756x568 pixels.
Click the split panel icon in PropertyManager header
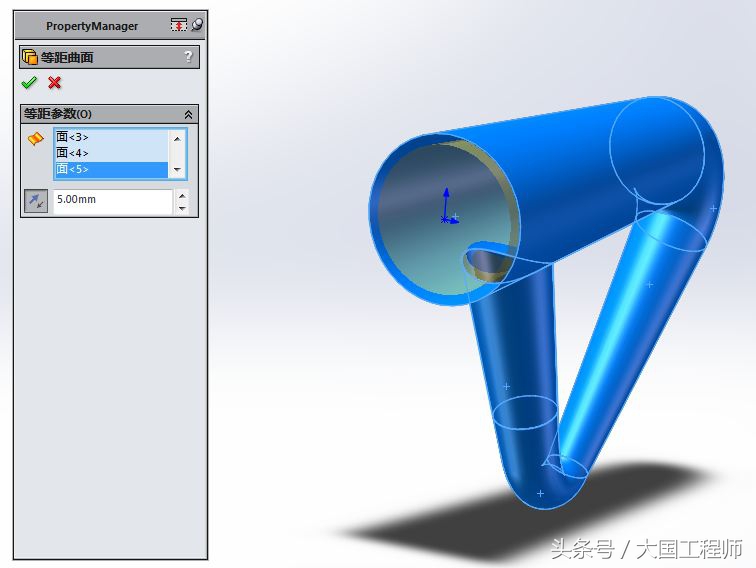(179, 25)
